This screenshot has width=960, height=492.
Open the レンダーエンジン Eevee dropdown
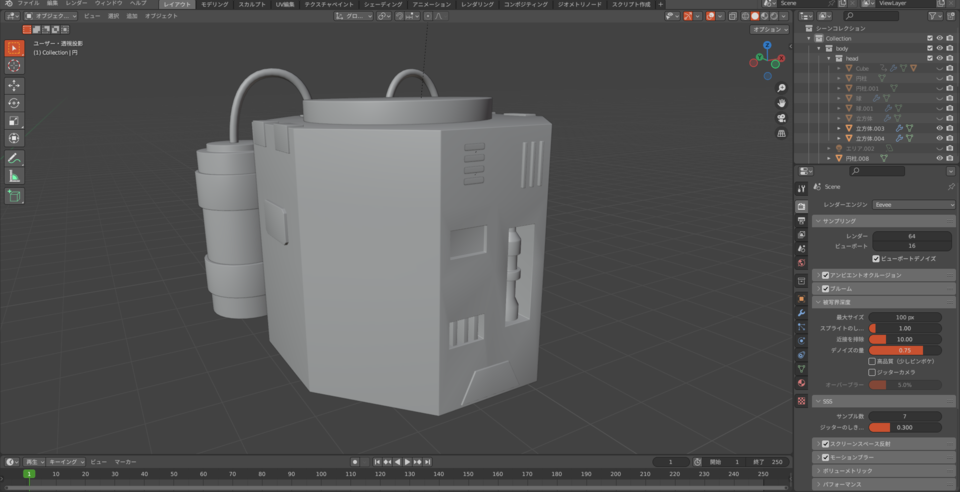(913, 204)
